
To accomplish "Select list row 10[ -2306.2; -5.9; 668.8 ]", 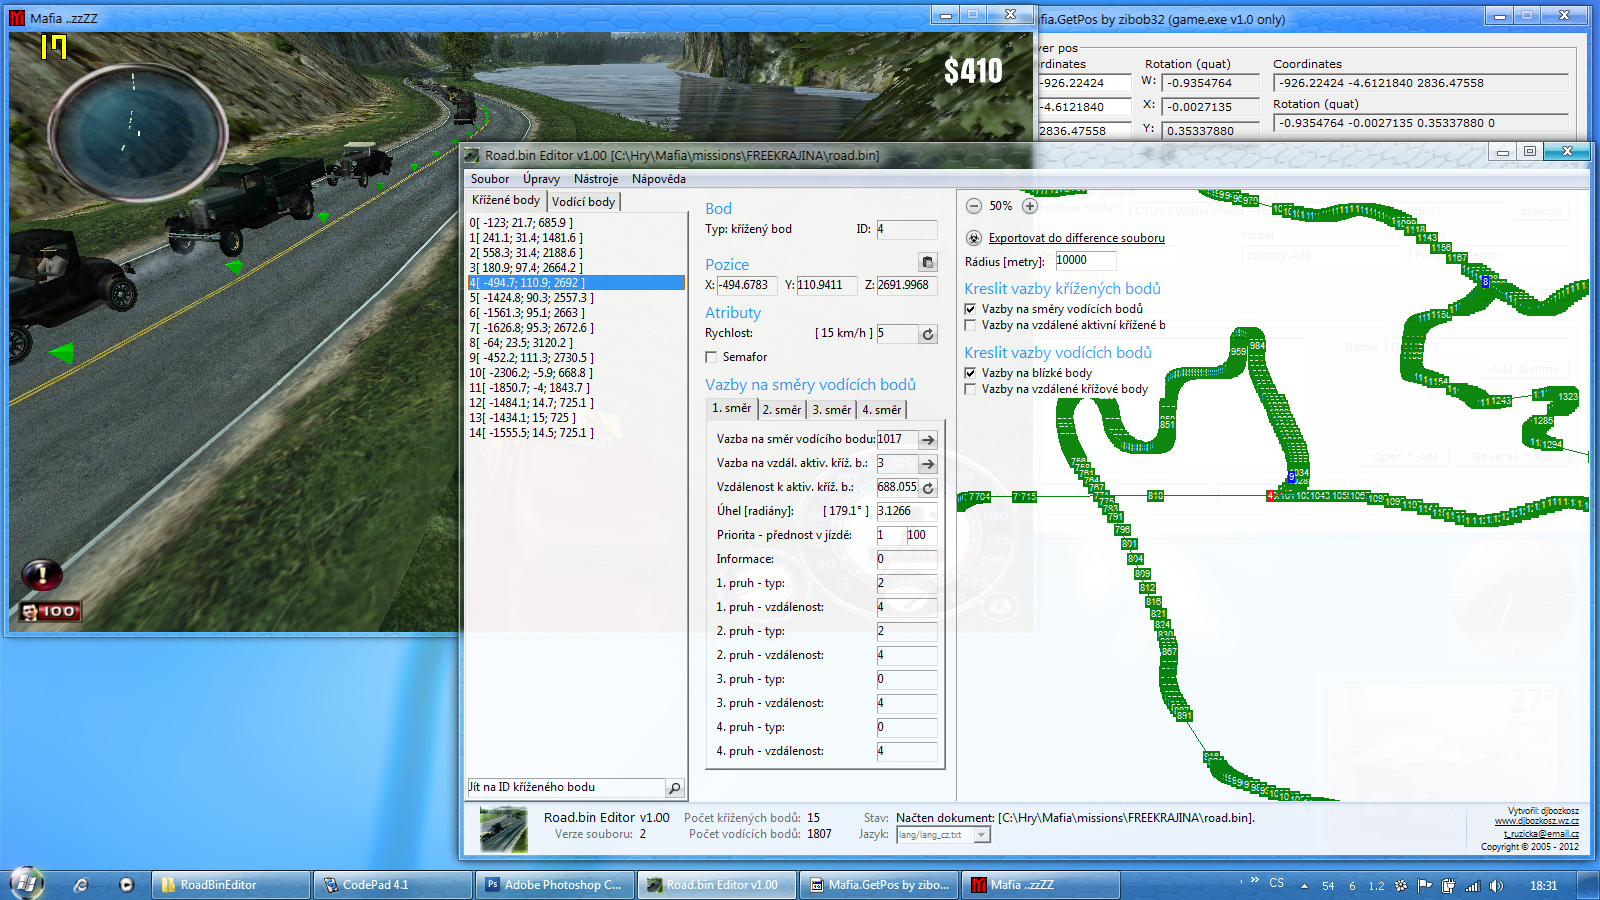I will pyautogui.click(x=577, y=373).
